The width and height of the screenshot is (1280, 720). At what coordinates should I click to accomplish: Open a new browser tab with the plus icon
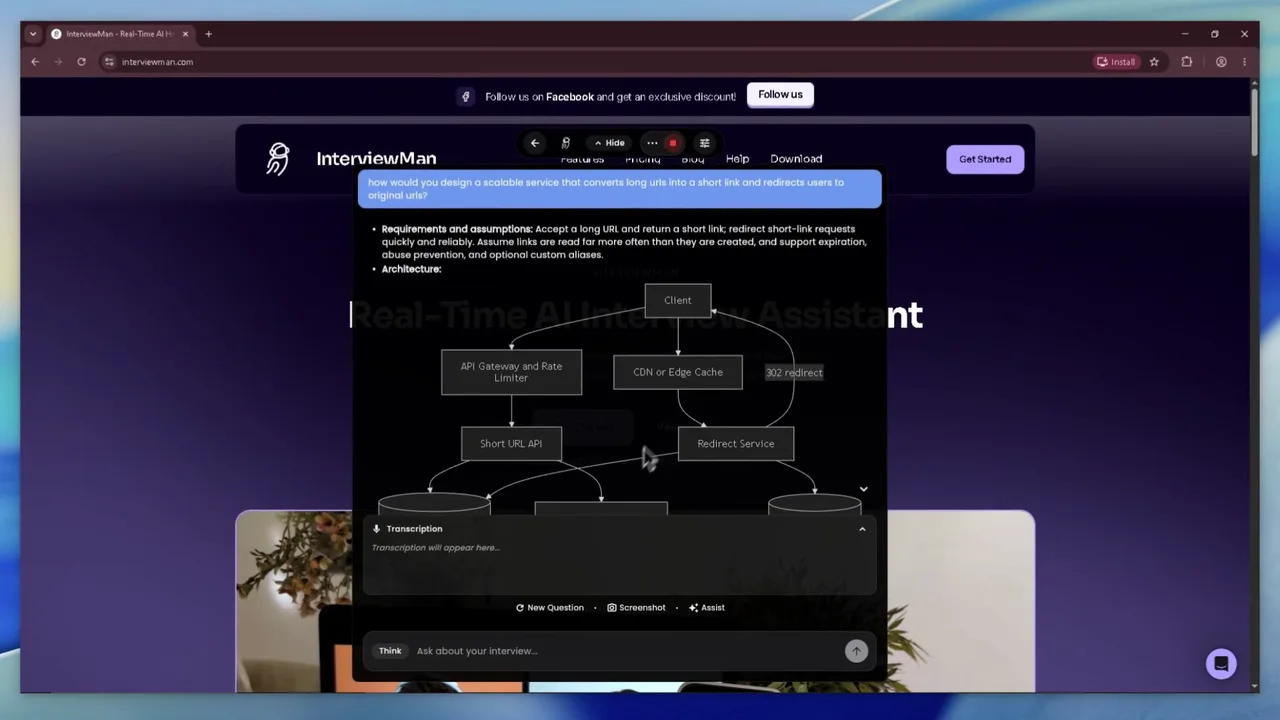coord(208,34)
